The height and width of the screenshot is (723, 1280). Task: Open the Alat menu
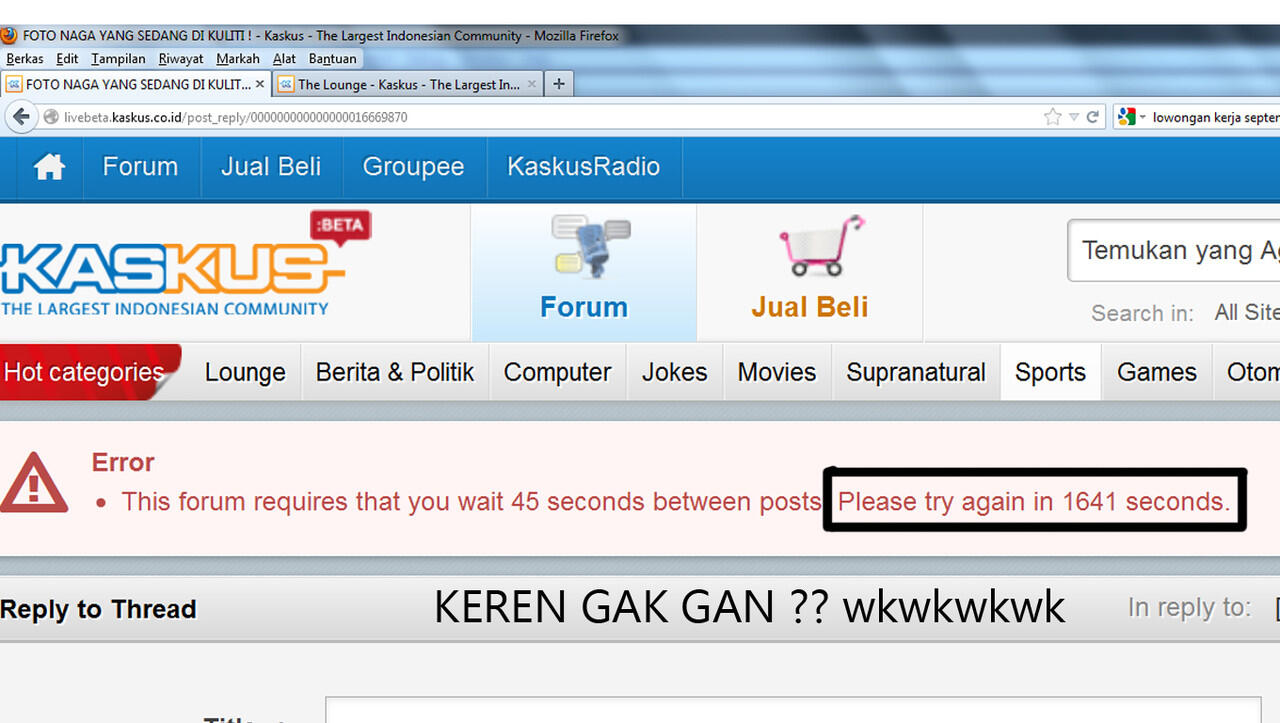(x=284, y=59)
